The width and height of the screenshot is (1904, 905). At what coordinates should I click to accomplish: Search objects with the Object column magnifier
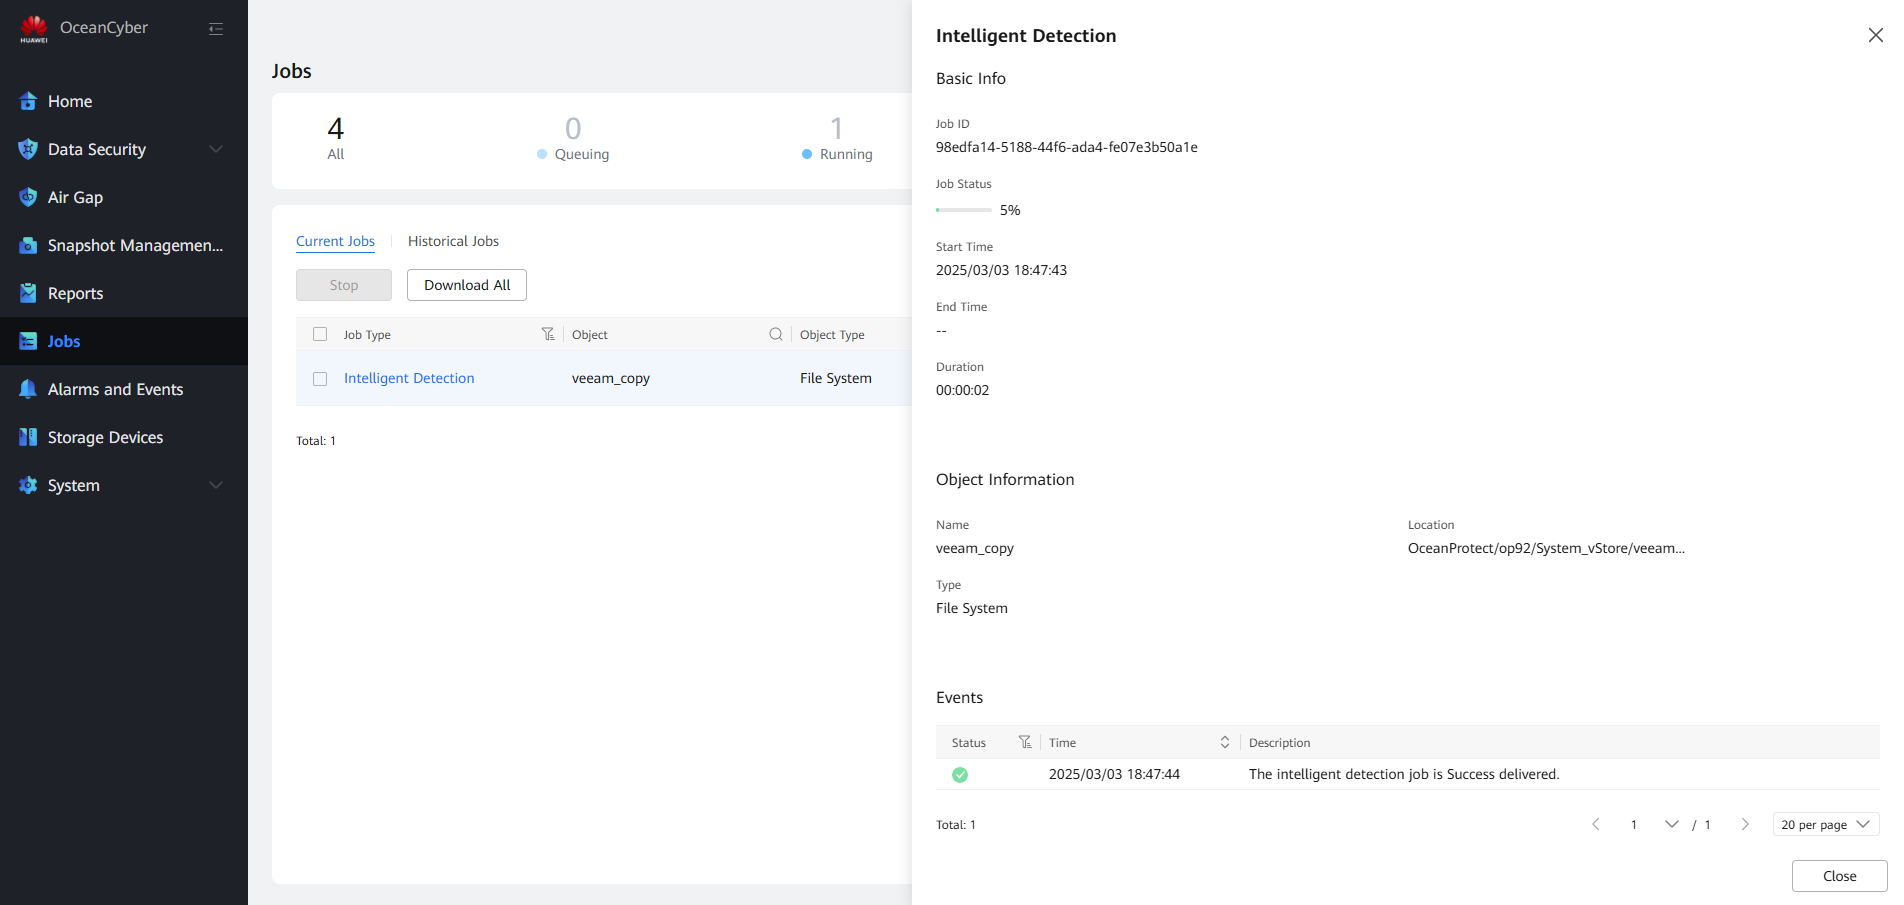(x=775, y=334)
